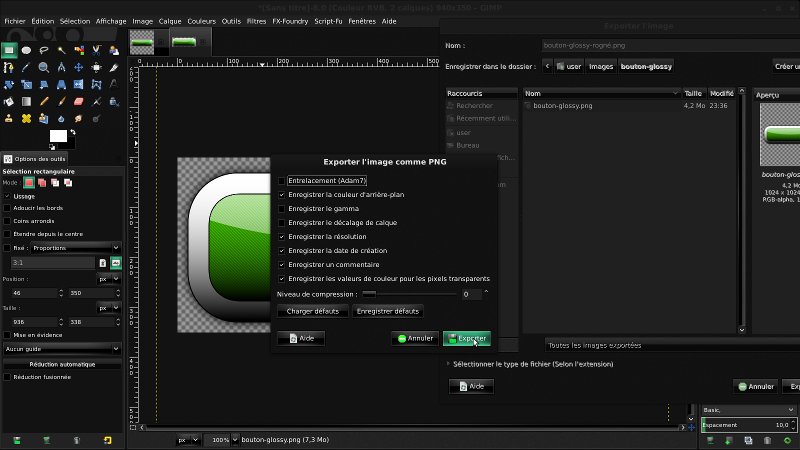The image size is (800, 450).
Task: Select the Pencil tool
Action: click(44, 102)
